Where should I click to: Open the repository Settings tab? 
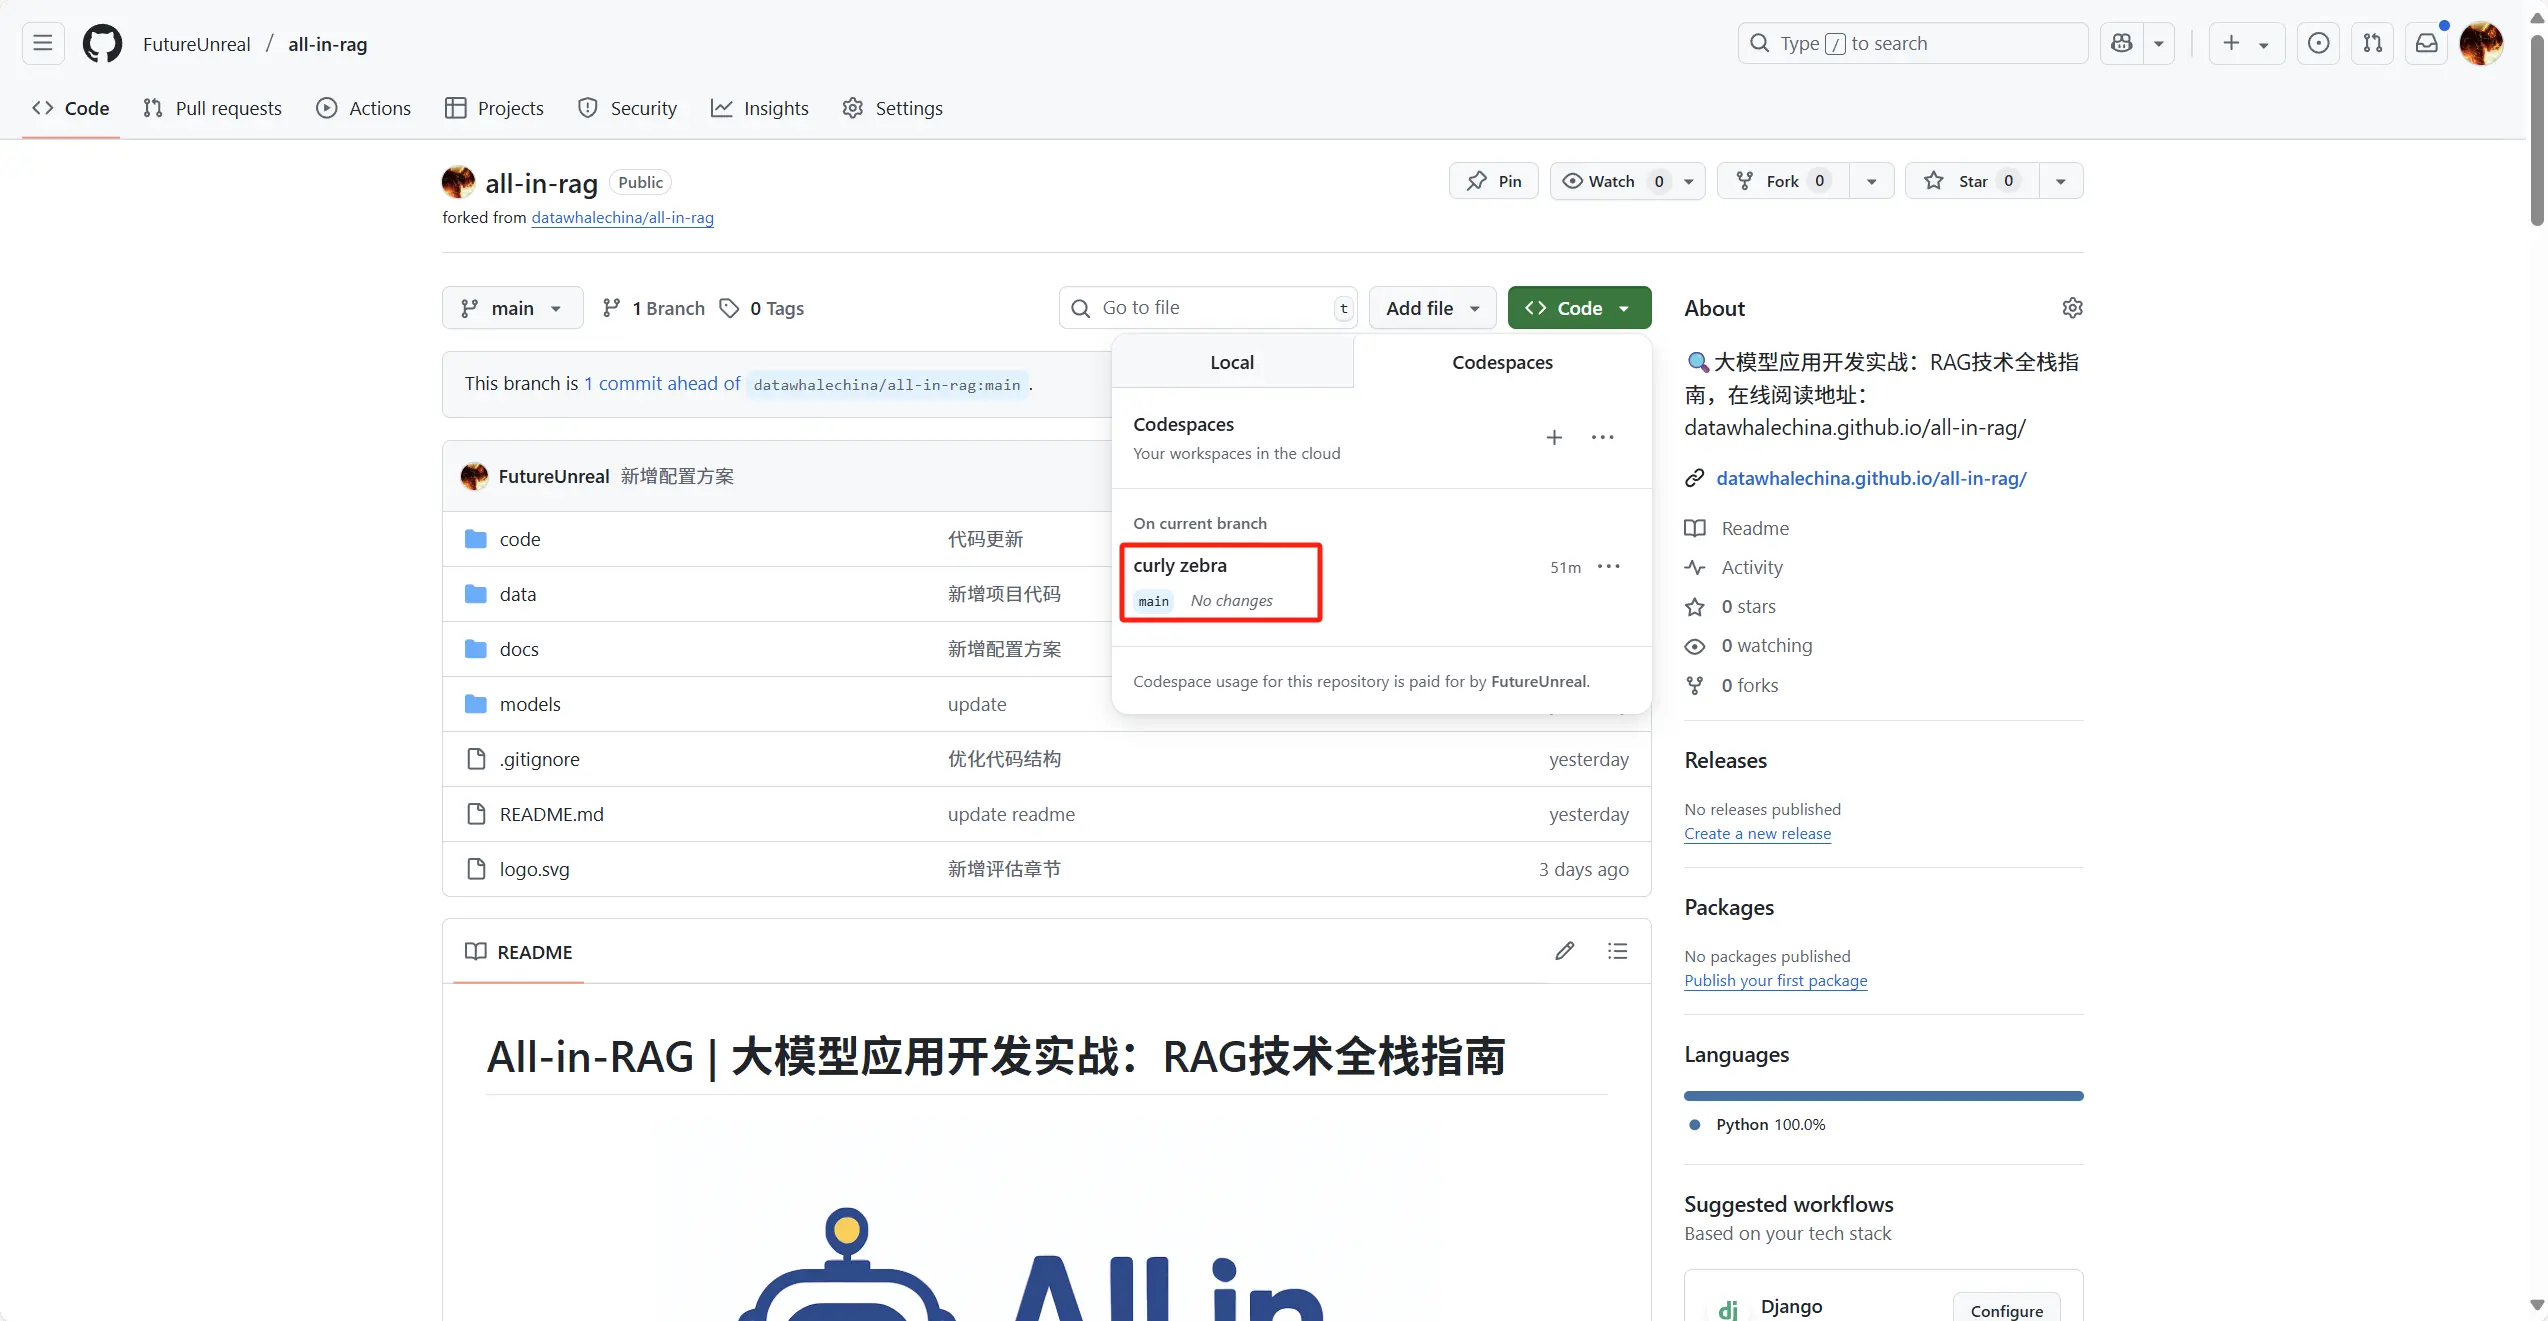coord(893,108)
